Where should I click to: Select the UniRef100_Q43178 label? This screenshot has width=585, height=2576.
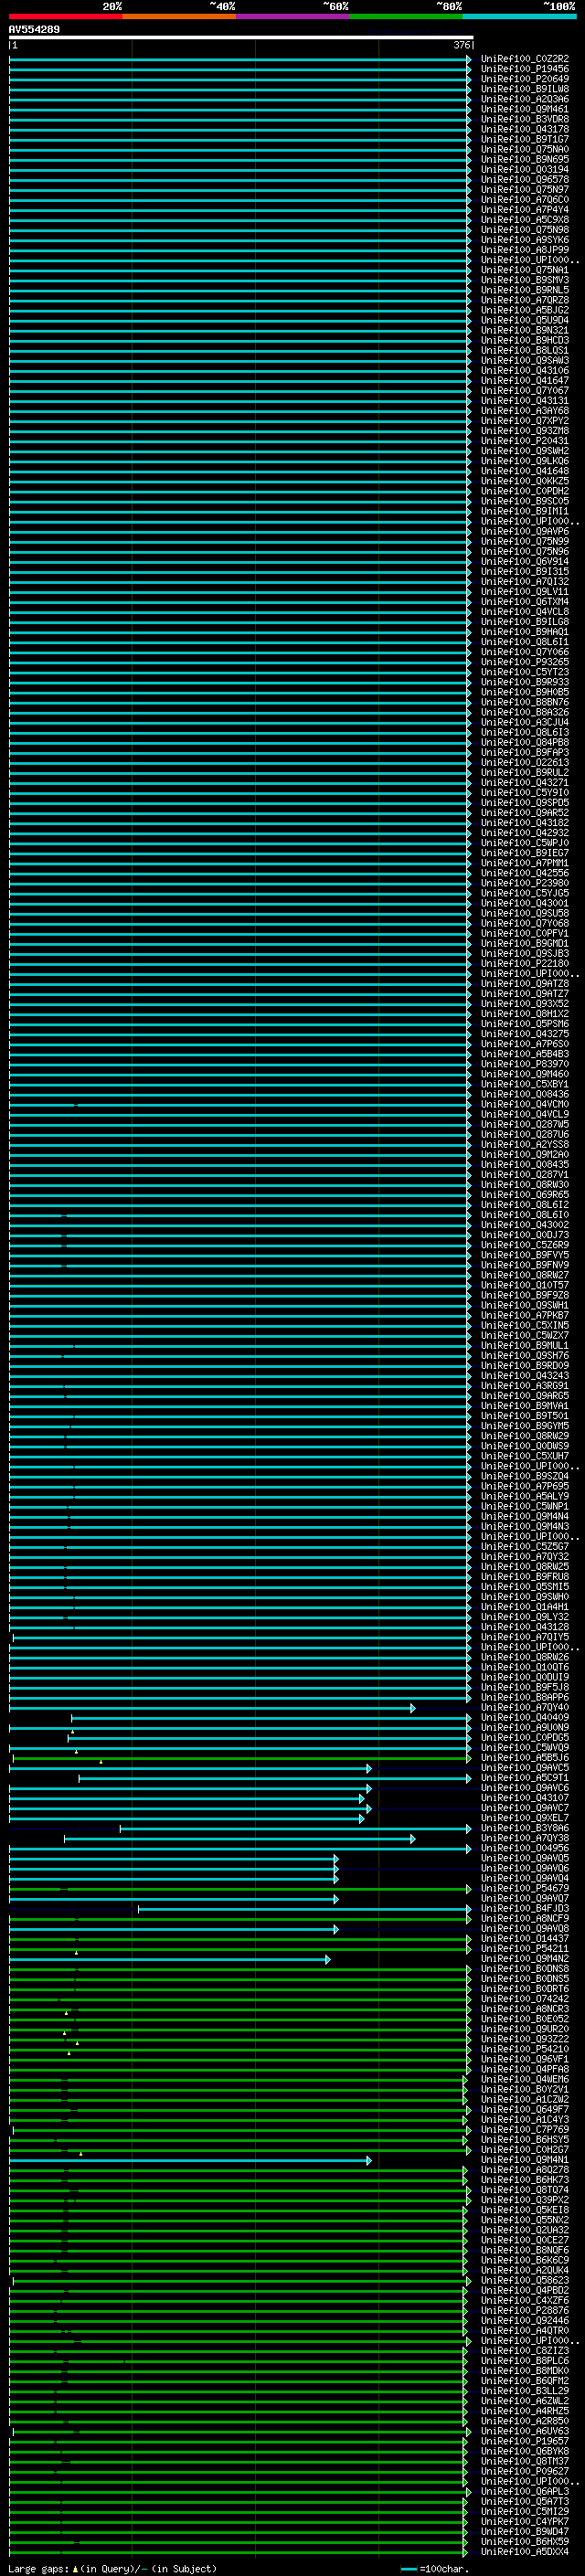(525, 129)
